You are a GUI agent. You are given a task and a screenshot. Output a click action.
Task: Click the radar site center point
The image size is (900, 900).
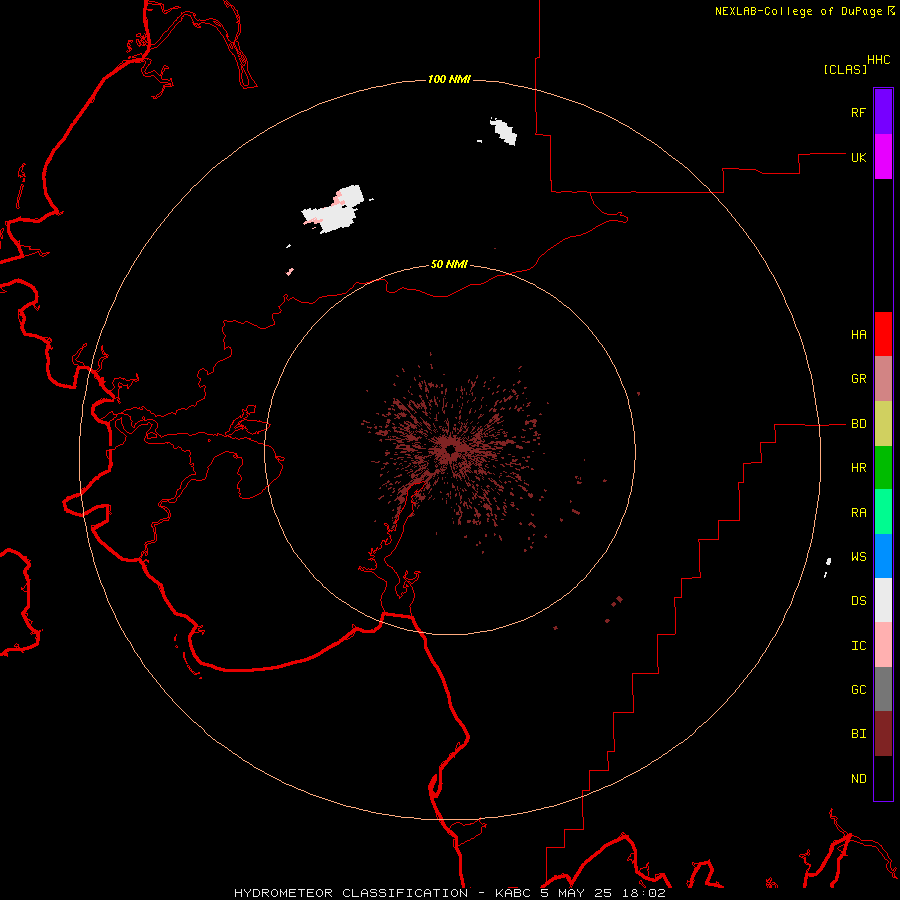point(451,449)
